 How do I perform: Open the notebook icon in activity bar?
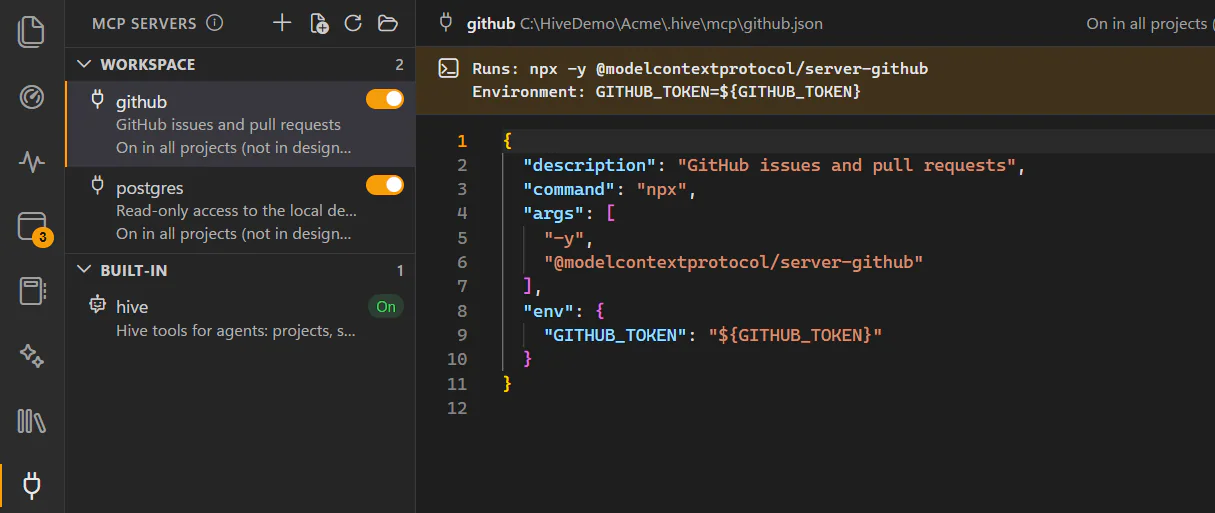pyautogui.click(x=32, y=291)
